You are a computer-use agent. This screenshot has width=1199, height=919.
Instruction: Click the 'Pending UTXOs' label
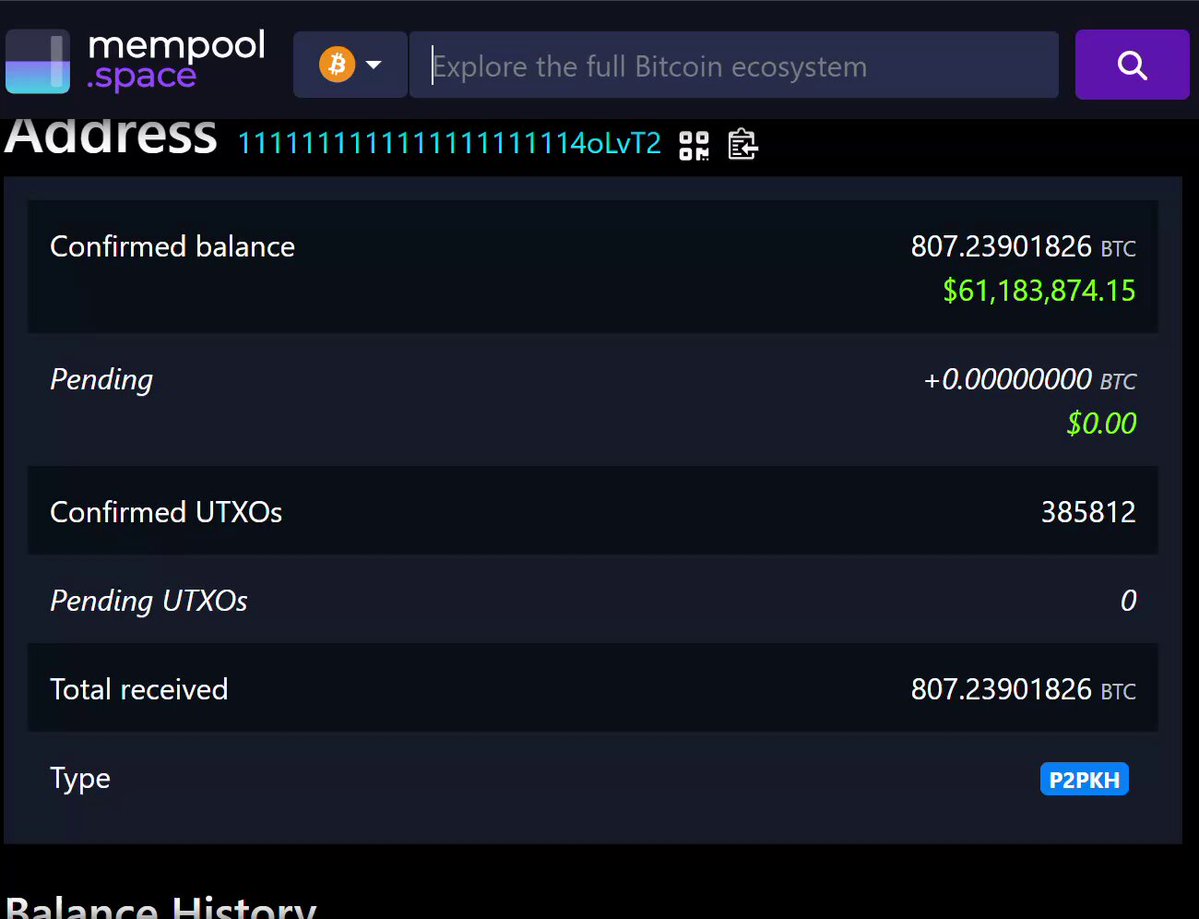click(148, 601)
